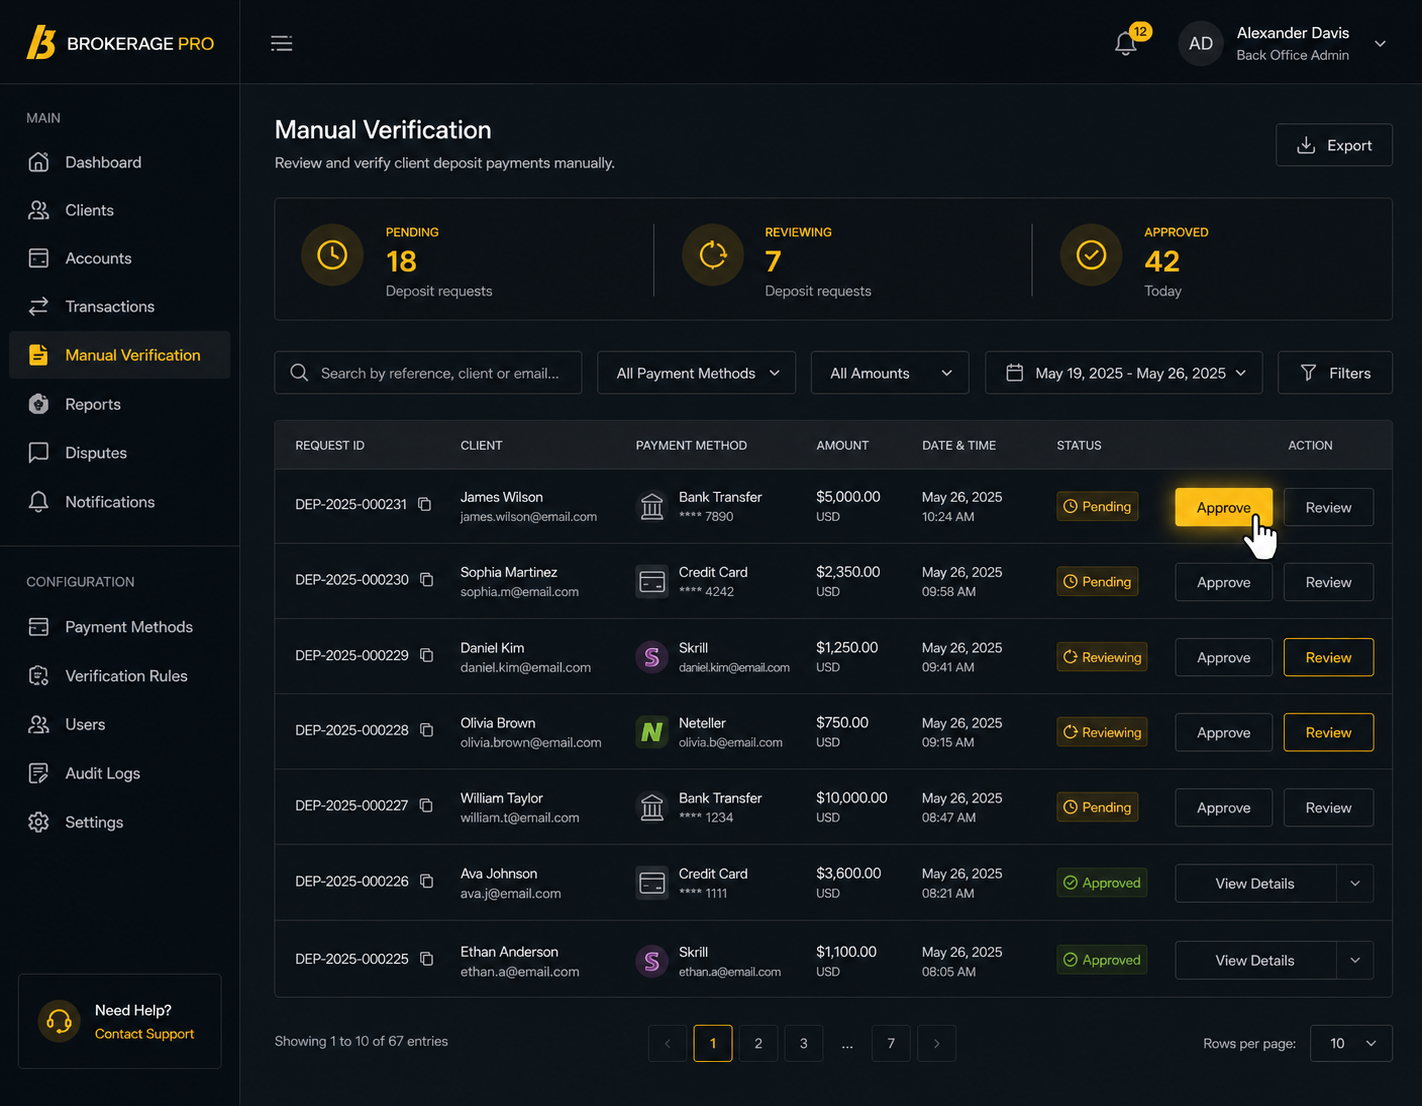Toggle the hamburger sidebar menu icon

[282, 43]
